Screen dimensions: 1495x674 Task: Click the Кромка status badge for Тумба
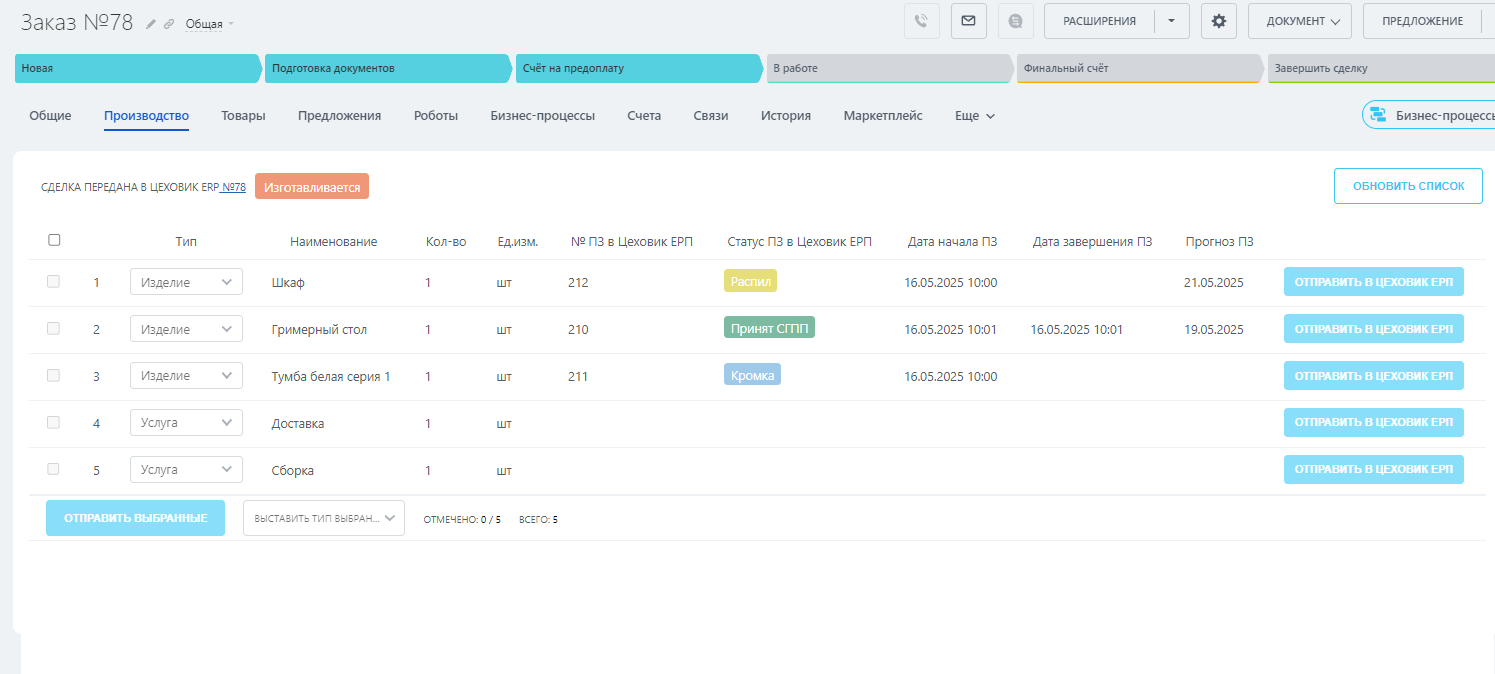pos(752,375)
